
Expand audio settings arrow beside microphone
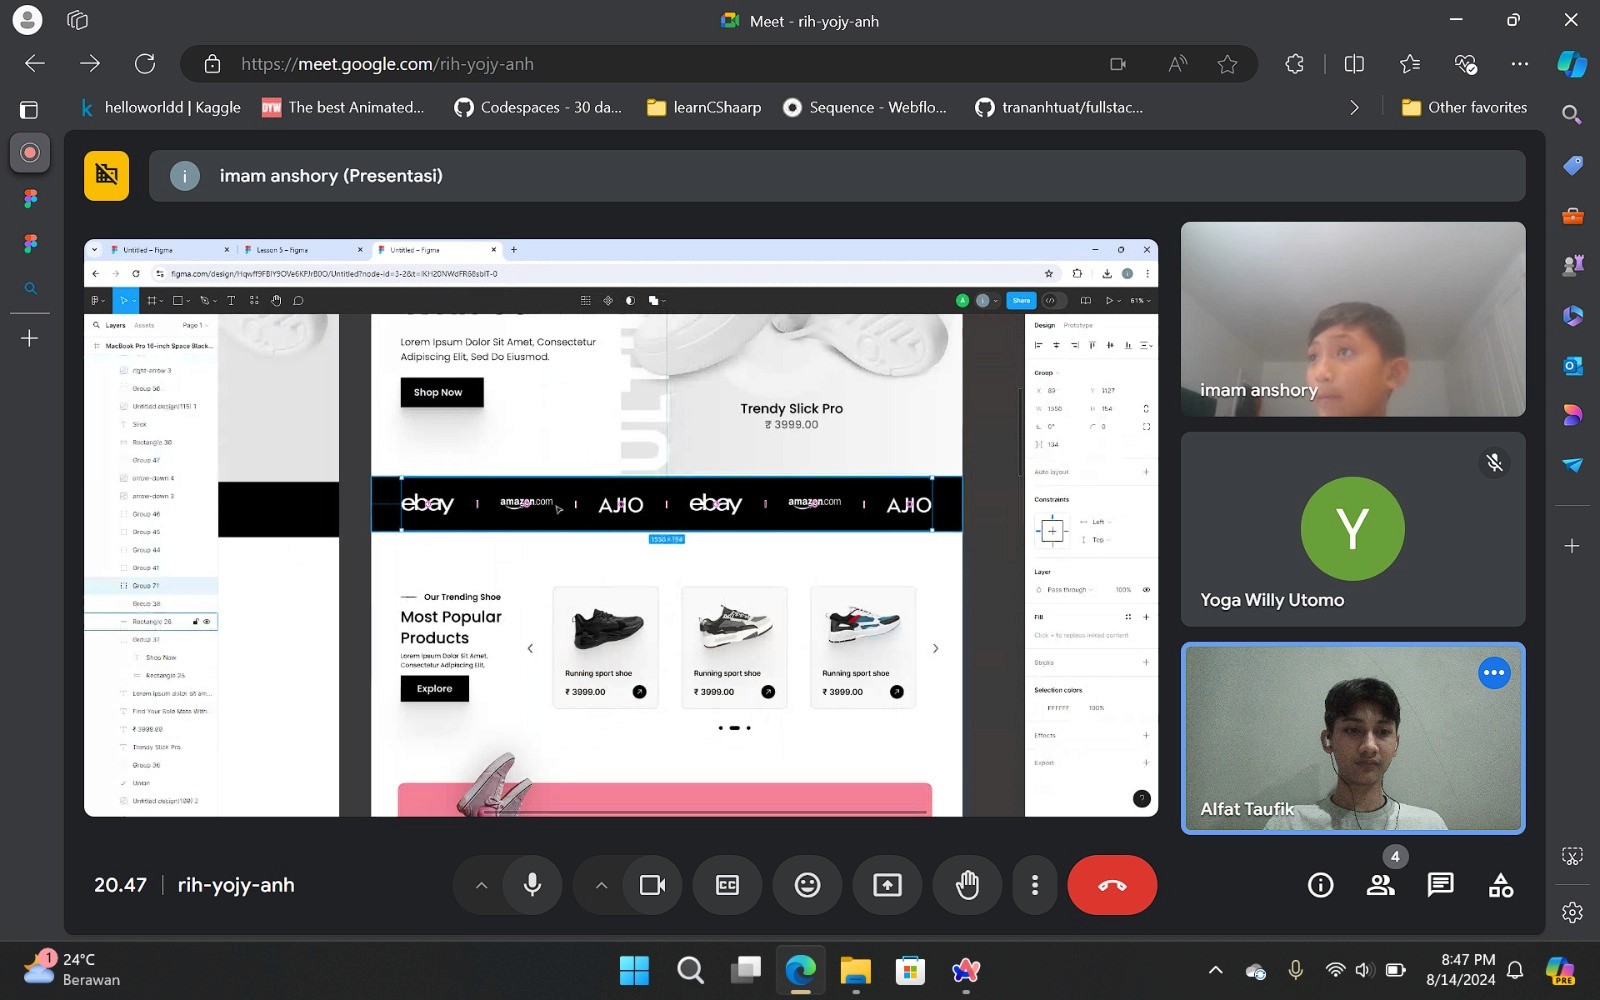[x=481, y=885]
